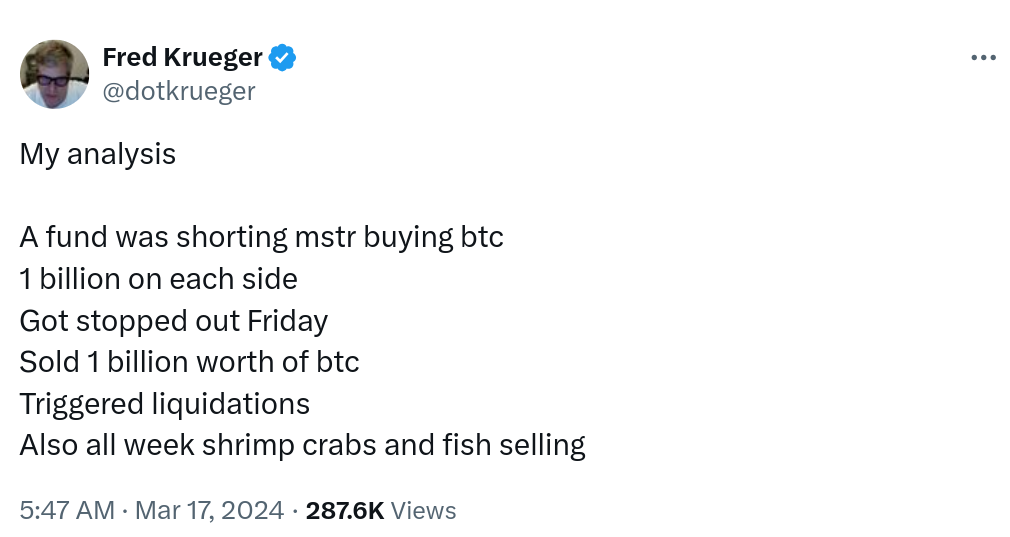Click the "Triggered liquidations" line

[164, 403]
